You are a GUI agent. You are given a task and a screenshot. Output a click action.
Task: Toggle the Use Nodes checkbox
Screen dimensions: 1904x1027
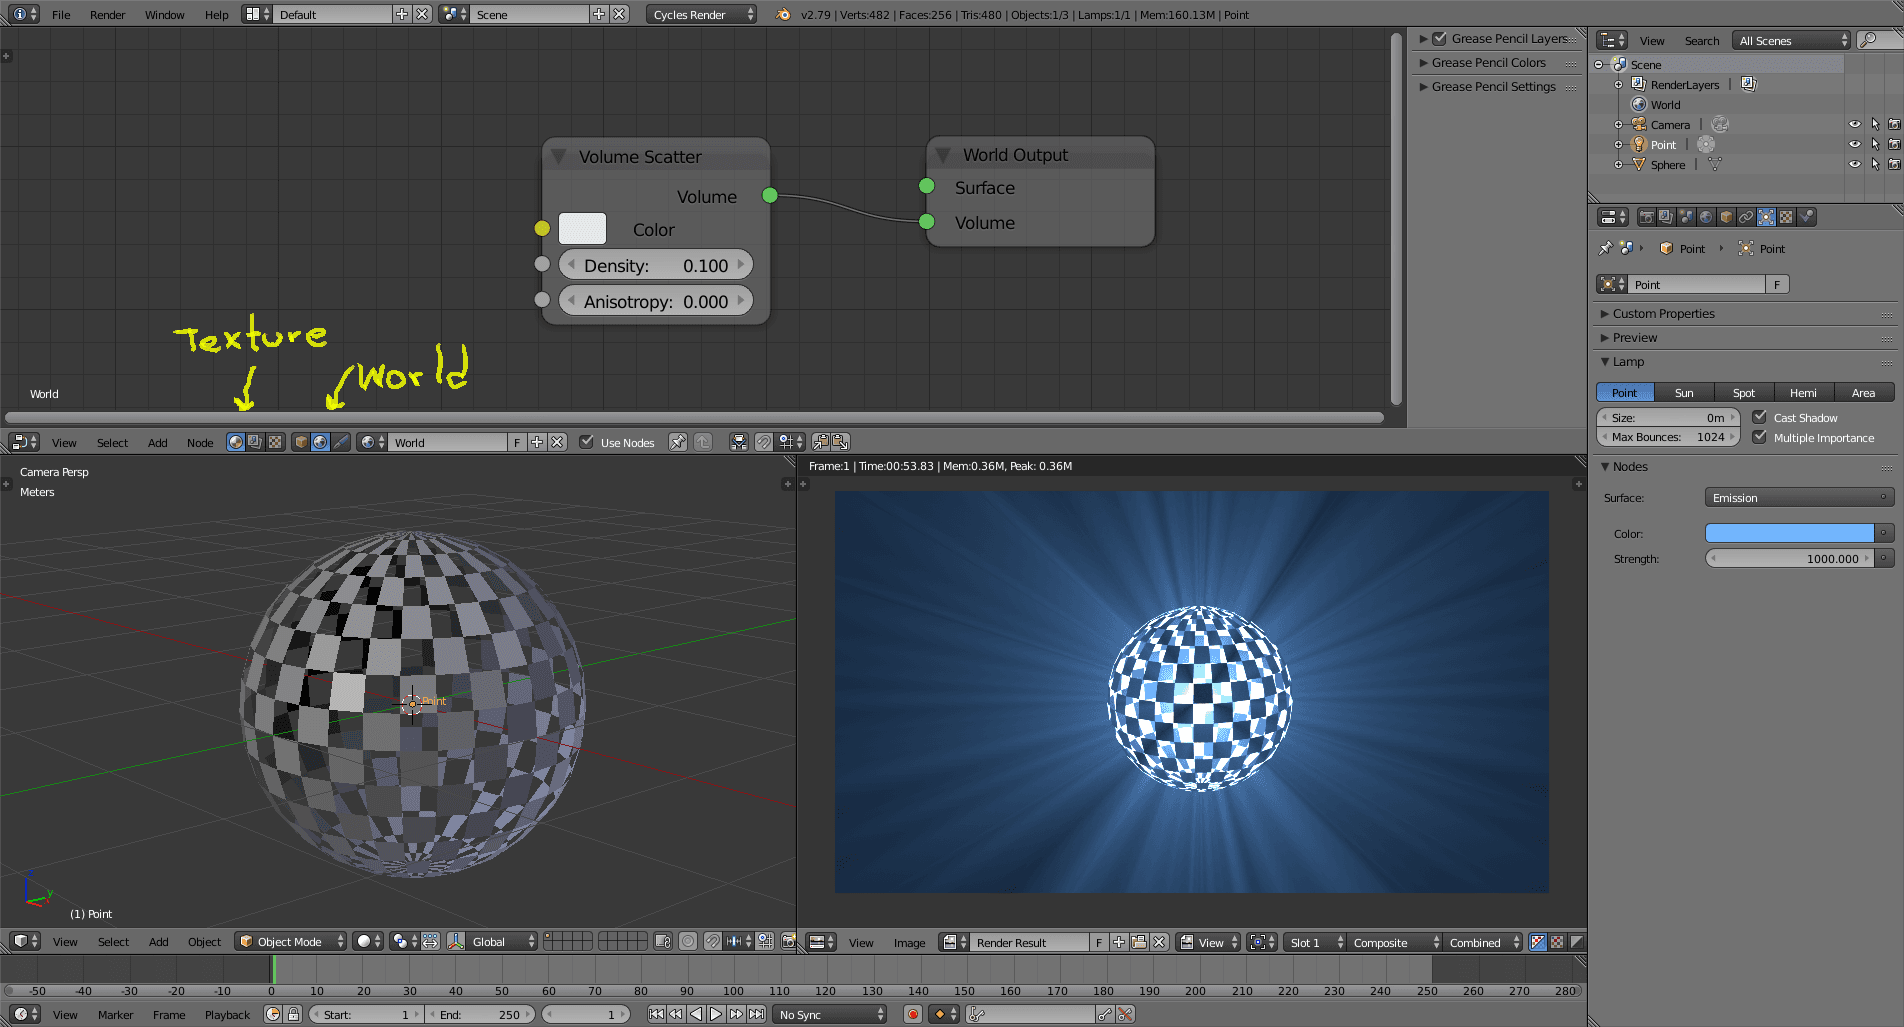pyautogui.click(x=587, y=442)
